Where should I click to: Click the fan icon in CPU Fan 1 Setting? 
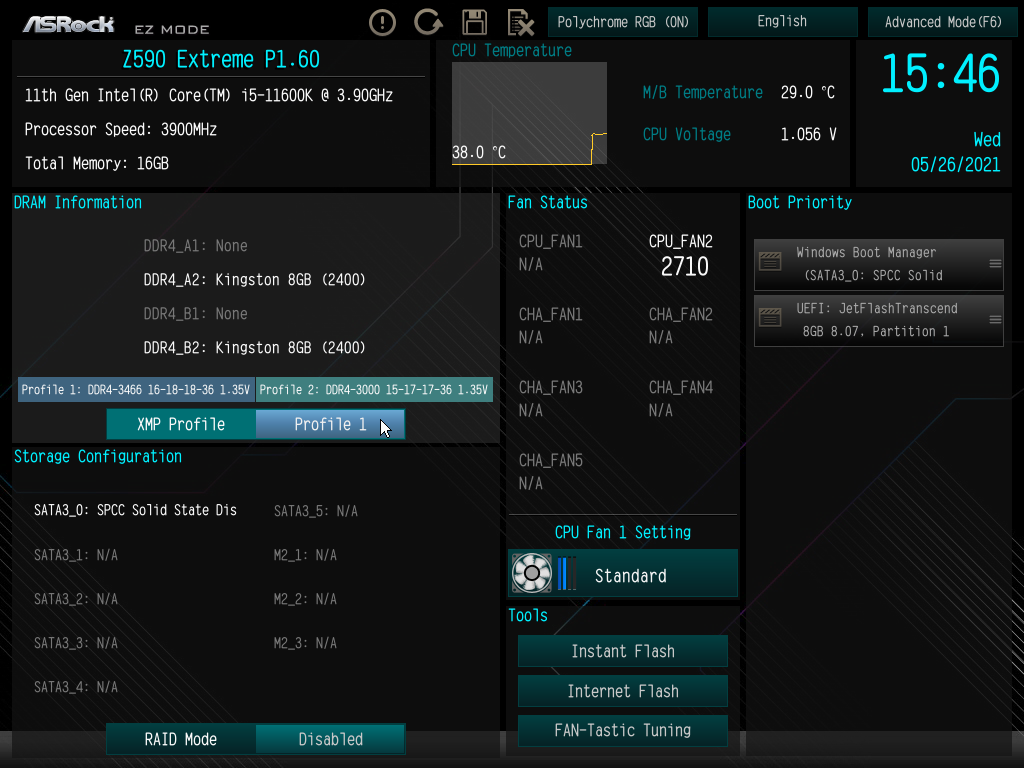530,573
